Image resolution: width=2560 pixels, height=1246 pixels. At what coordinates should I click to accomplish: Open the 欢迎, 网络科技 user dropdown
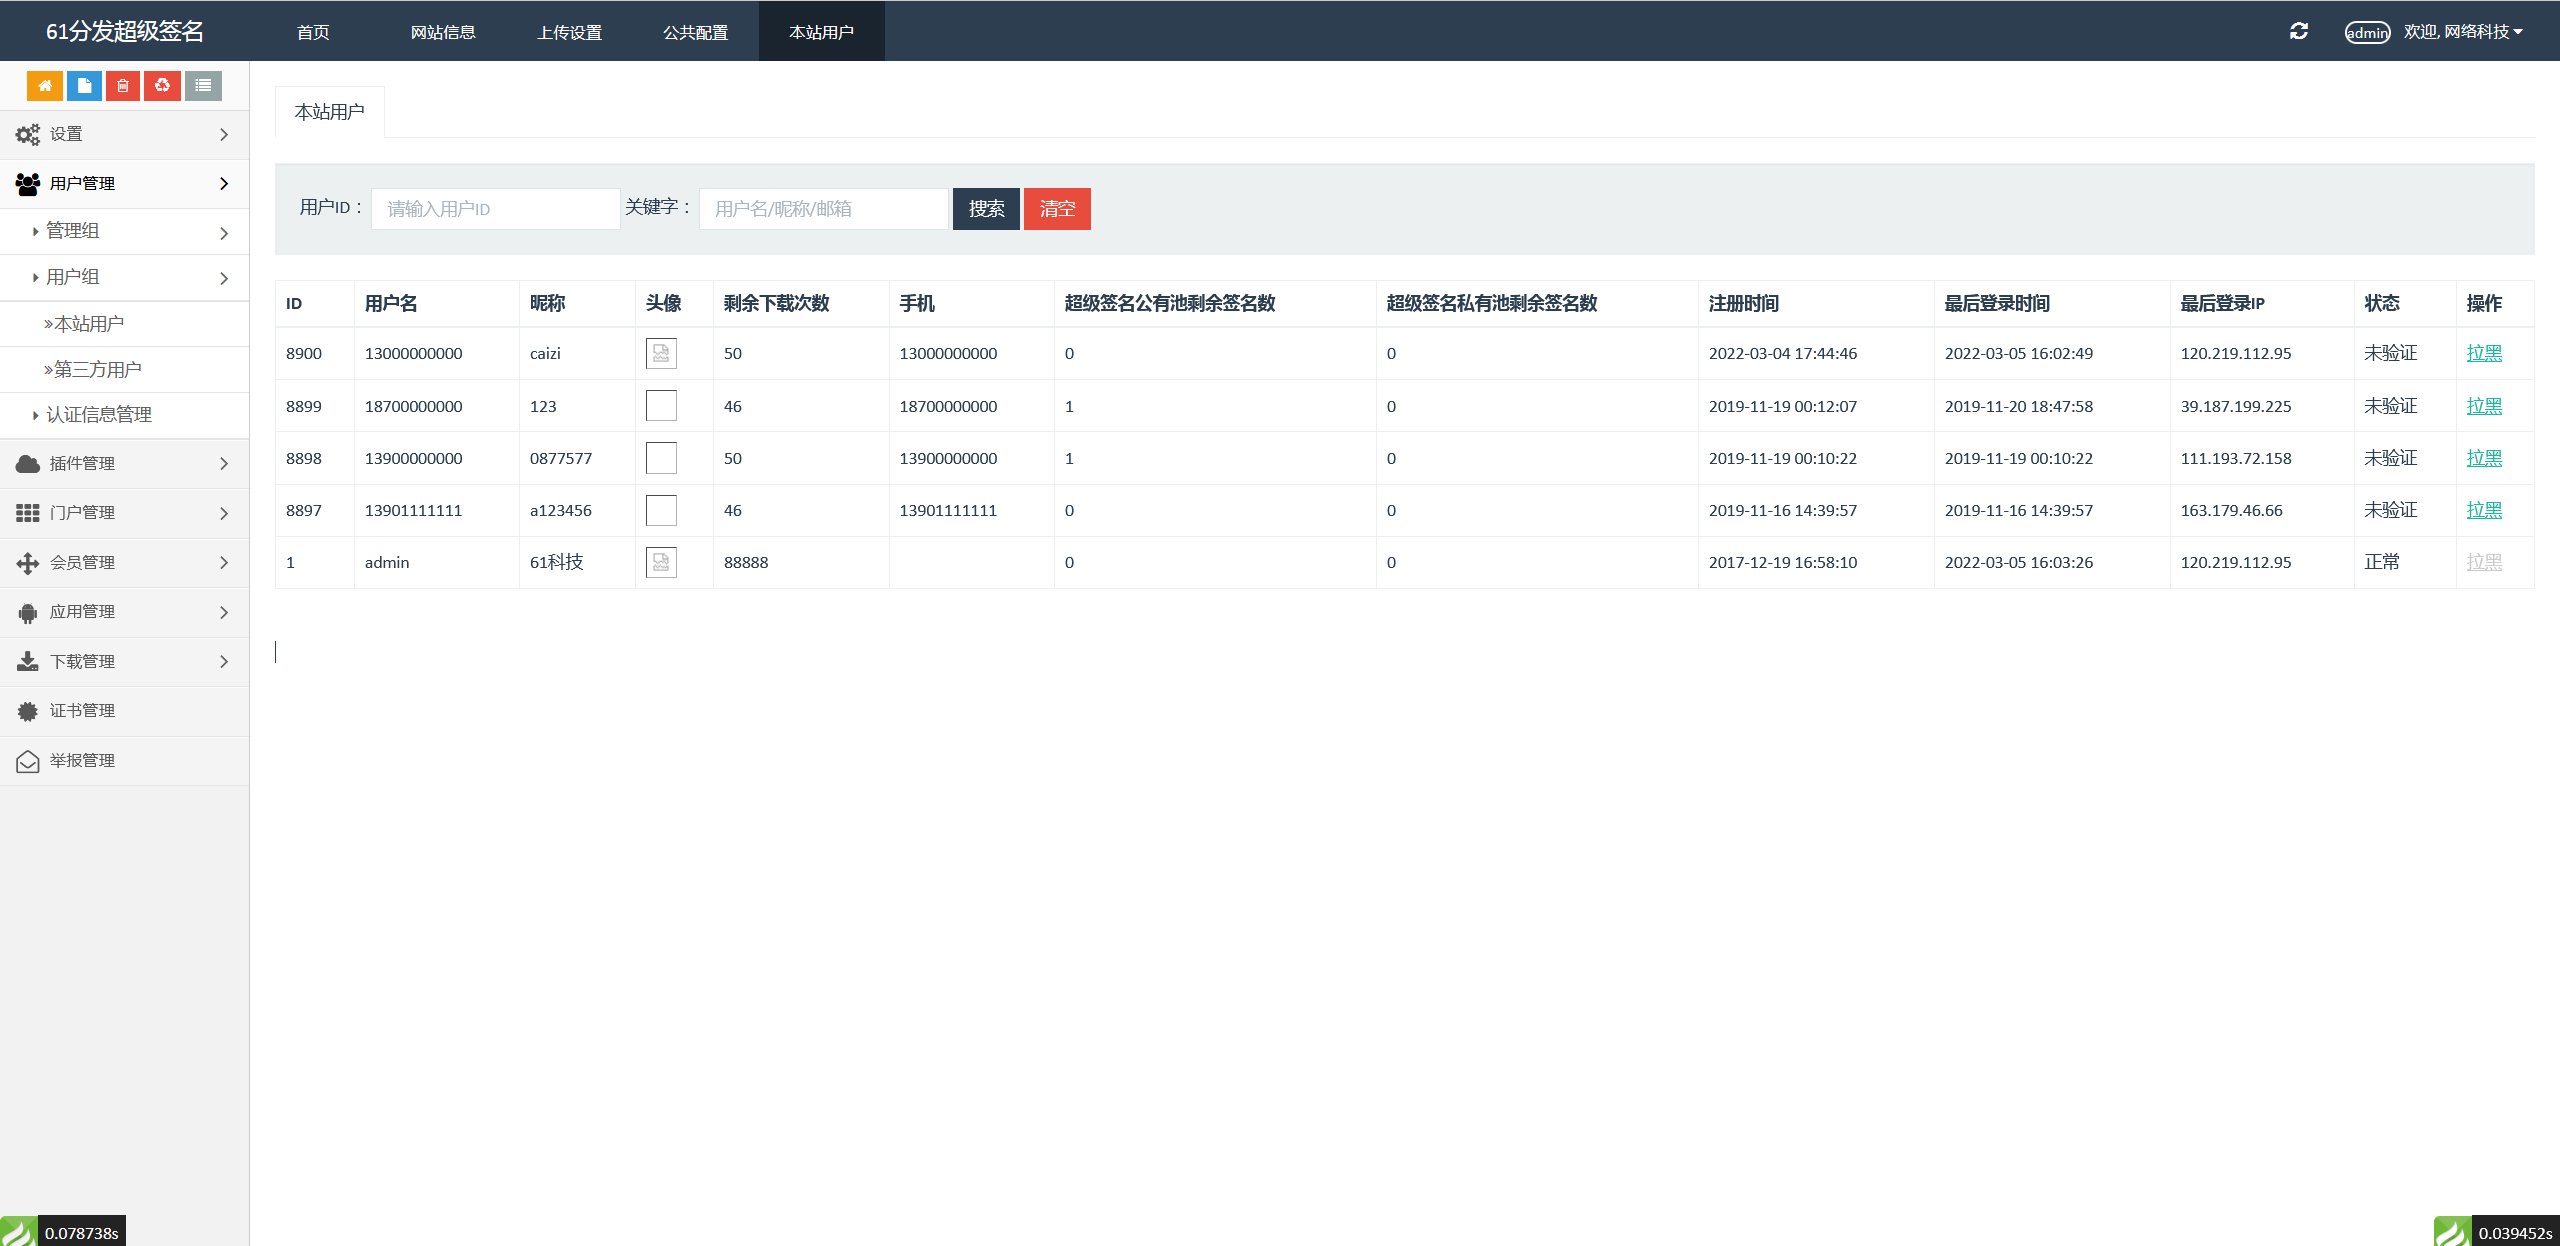[x=2463, y=32]
